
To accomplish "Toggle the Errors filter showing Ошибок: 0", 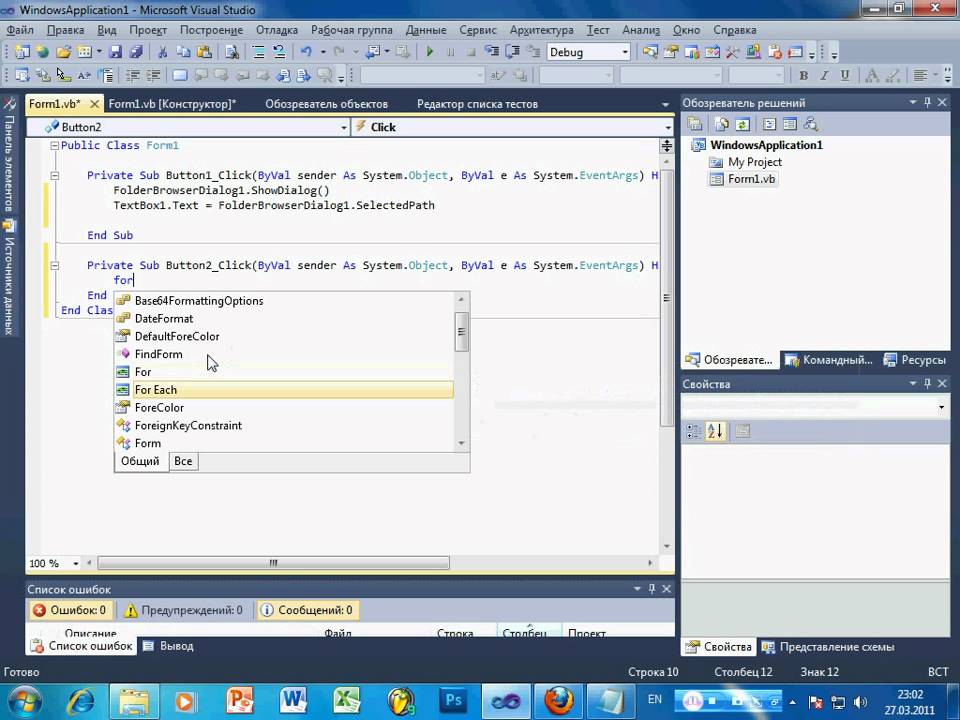I will click(x=69, y=610).
